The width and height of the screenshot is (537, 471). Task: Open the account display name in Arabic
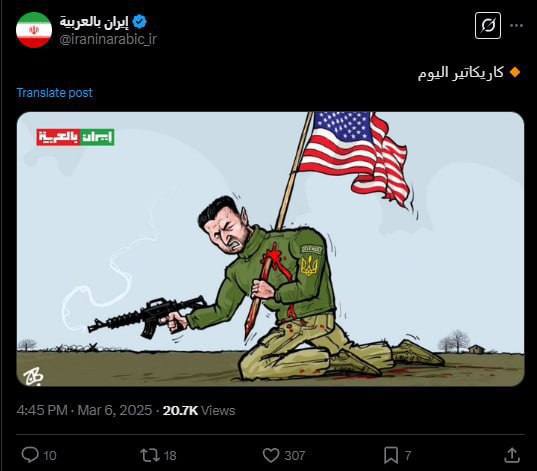[x=94, y=22]
